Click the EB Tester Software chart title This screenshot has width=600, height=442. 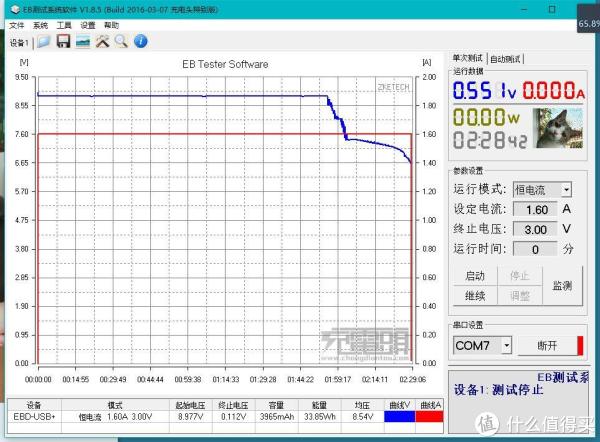click(x=225, y=64)
